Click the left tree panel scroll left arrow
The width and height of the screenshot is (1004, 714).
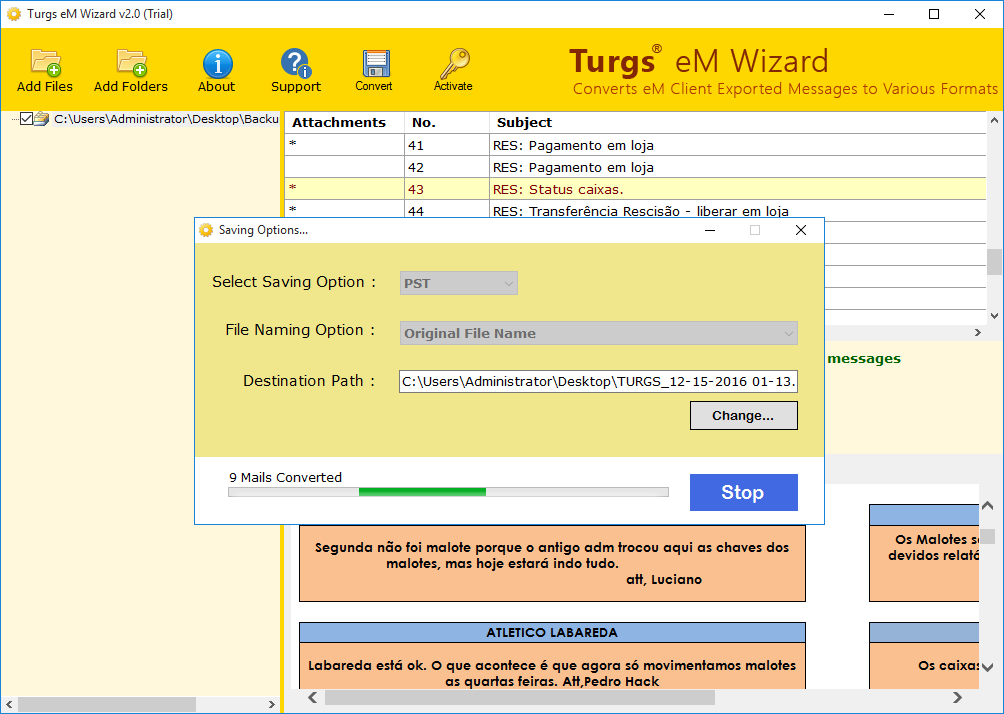(x=9, y=704)
